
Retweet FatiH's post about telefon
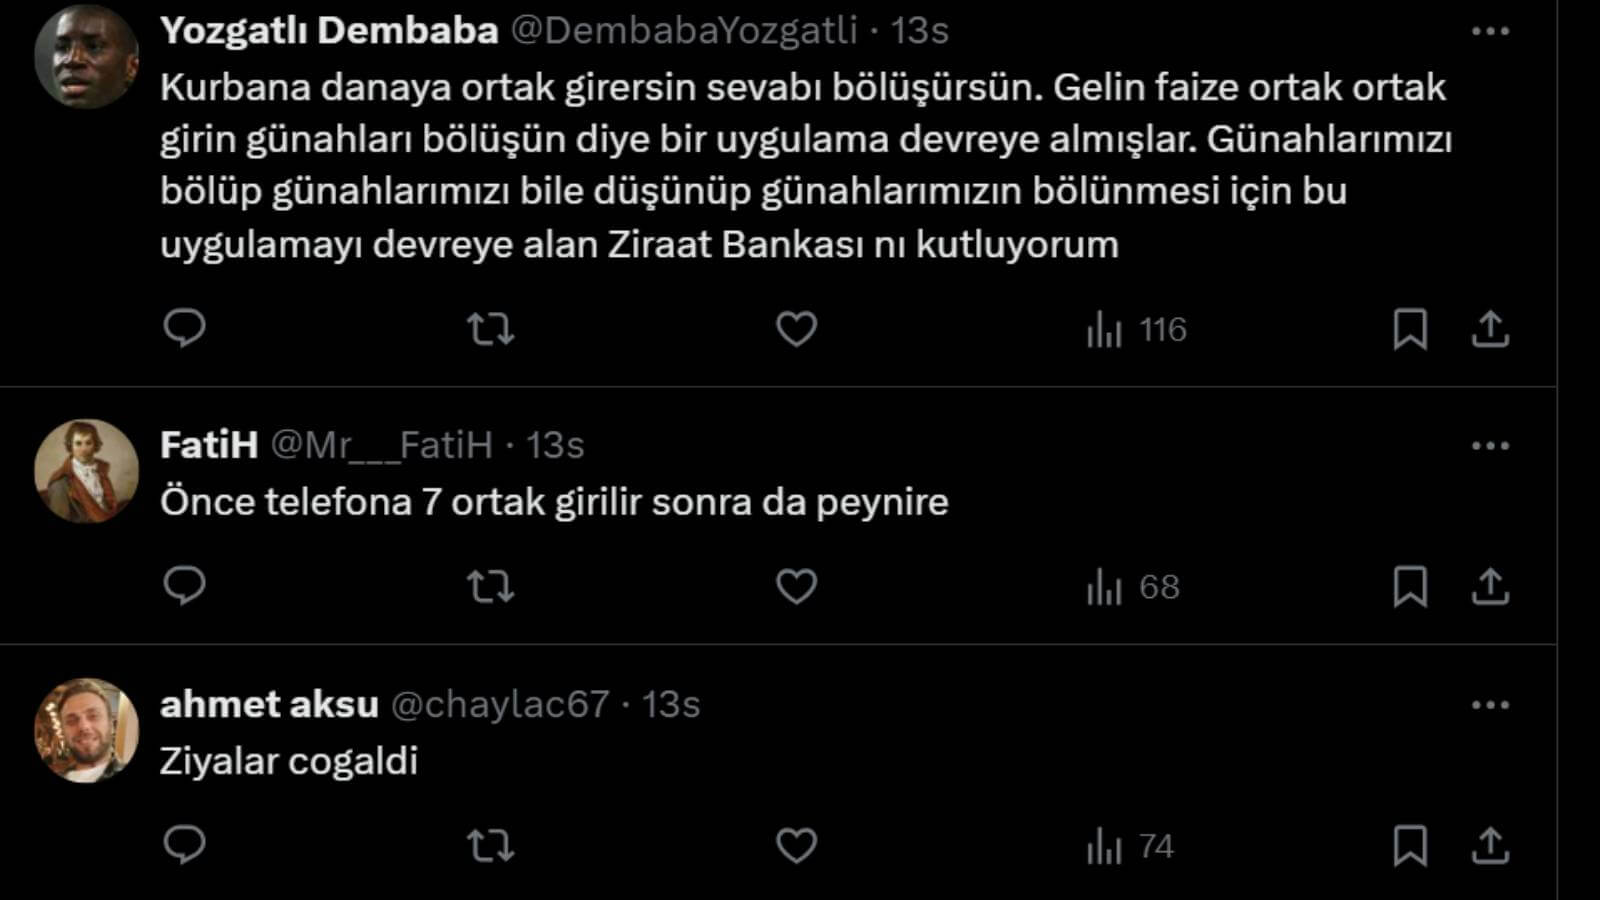[490, 586]
